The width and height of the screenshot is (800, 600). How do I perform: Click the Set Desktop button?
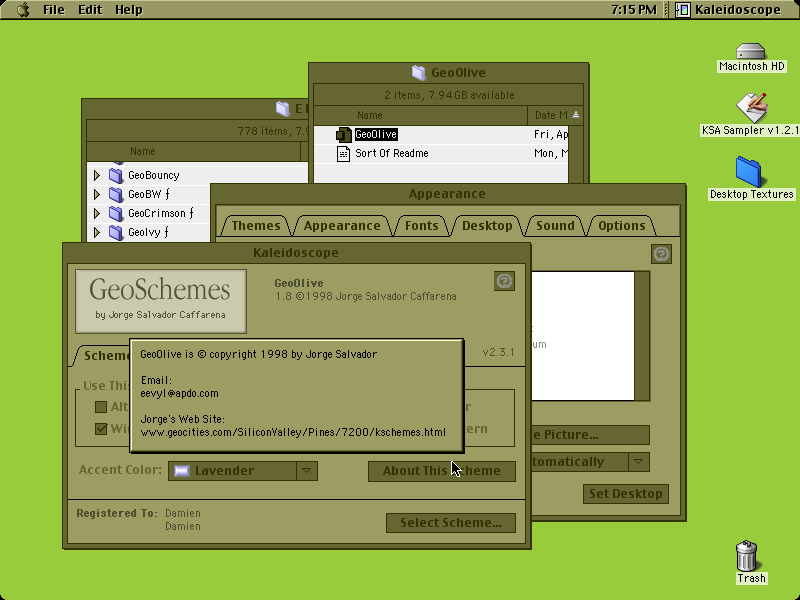pyautogui.click(x=626, y=494)
